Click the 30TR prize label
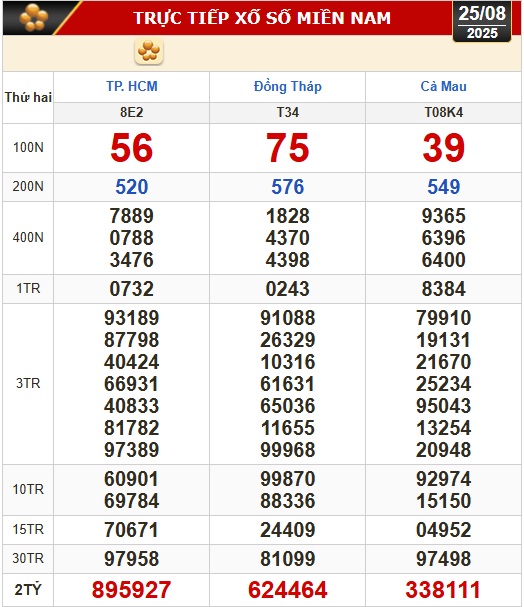This screenshot has width=524, height=607. tap(28, 559)
